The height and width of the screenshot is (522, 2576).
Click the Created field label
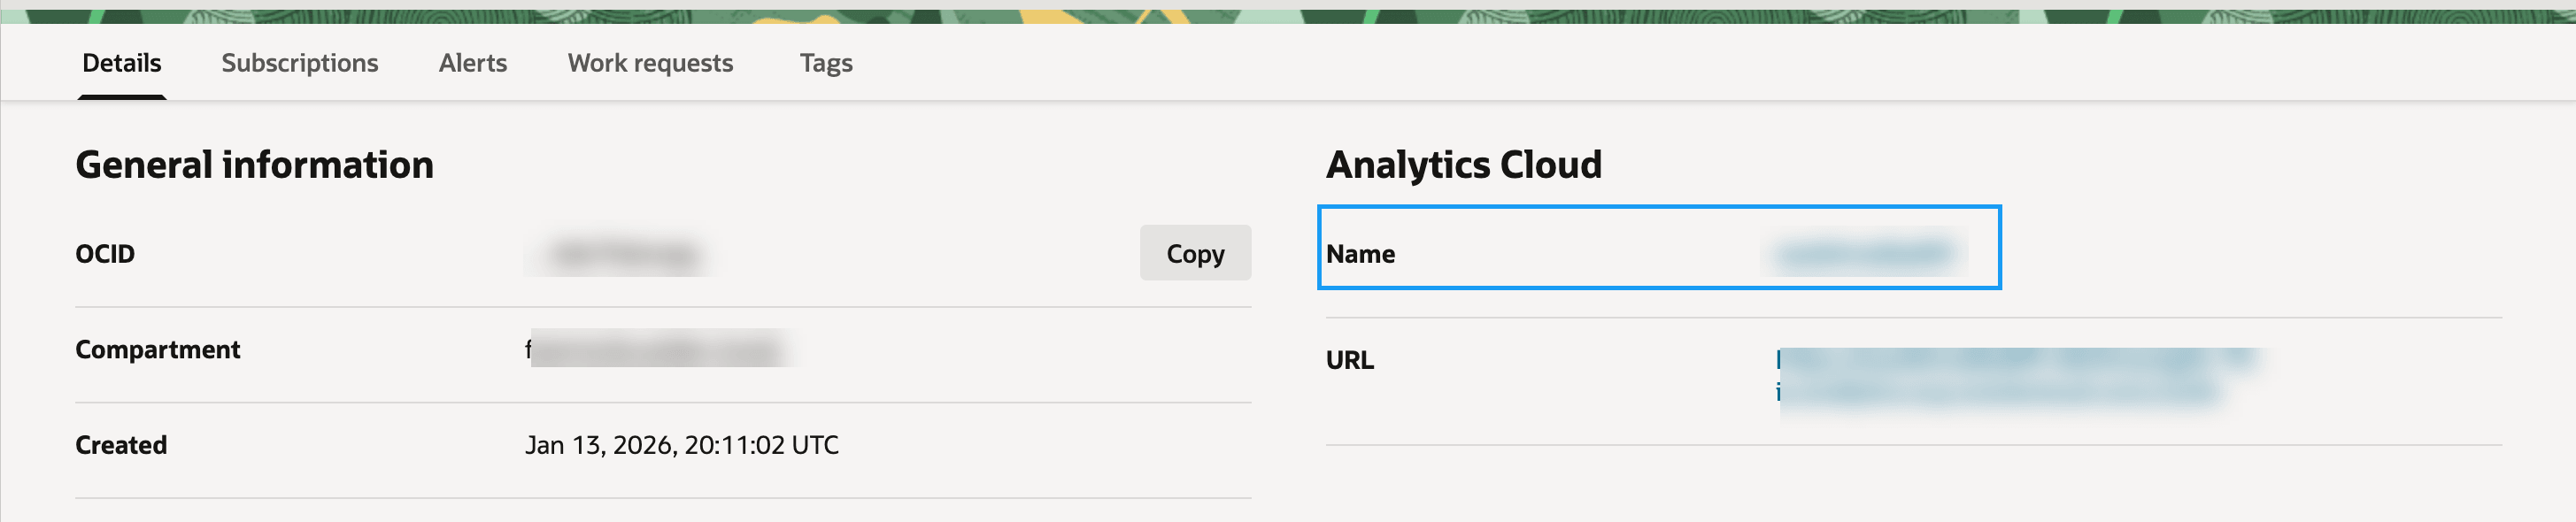(121, 445)
